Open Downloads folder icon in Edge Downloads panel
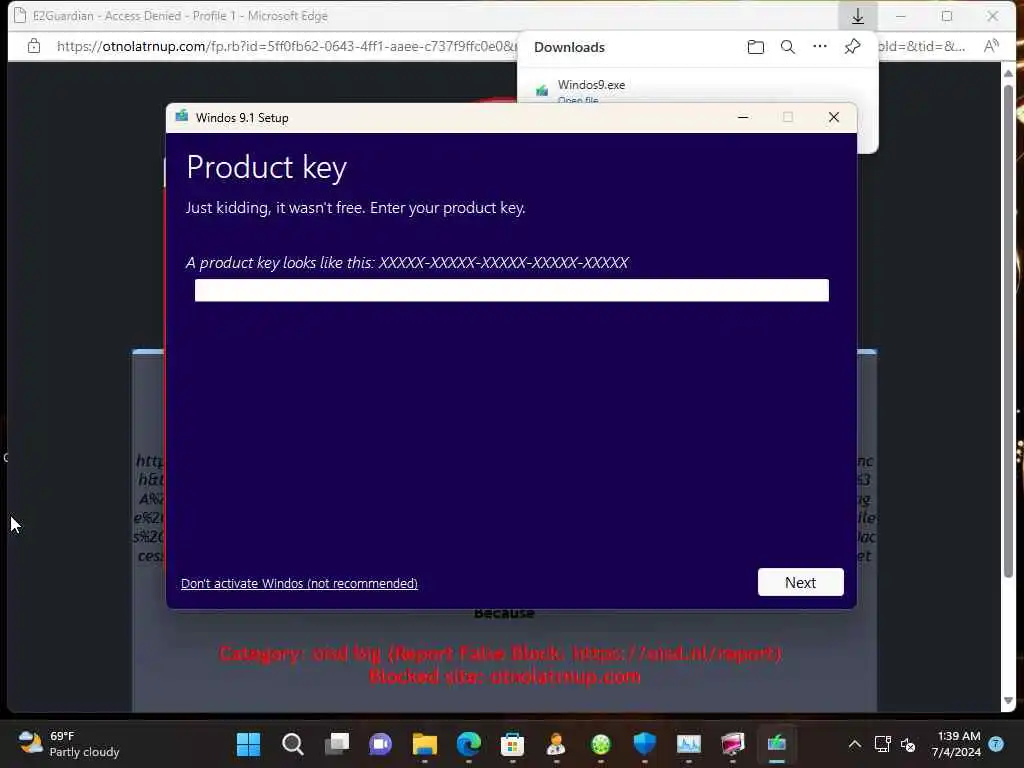 point(756,47)
